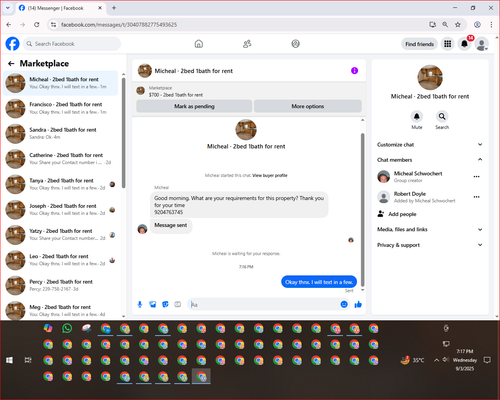Show hidden system tray icons chevron

click(436, 360)
